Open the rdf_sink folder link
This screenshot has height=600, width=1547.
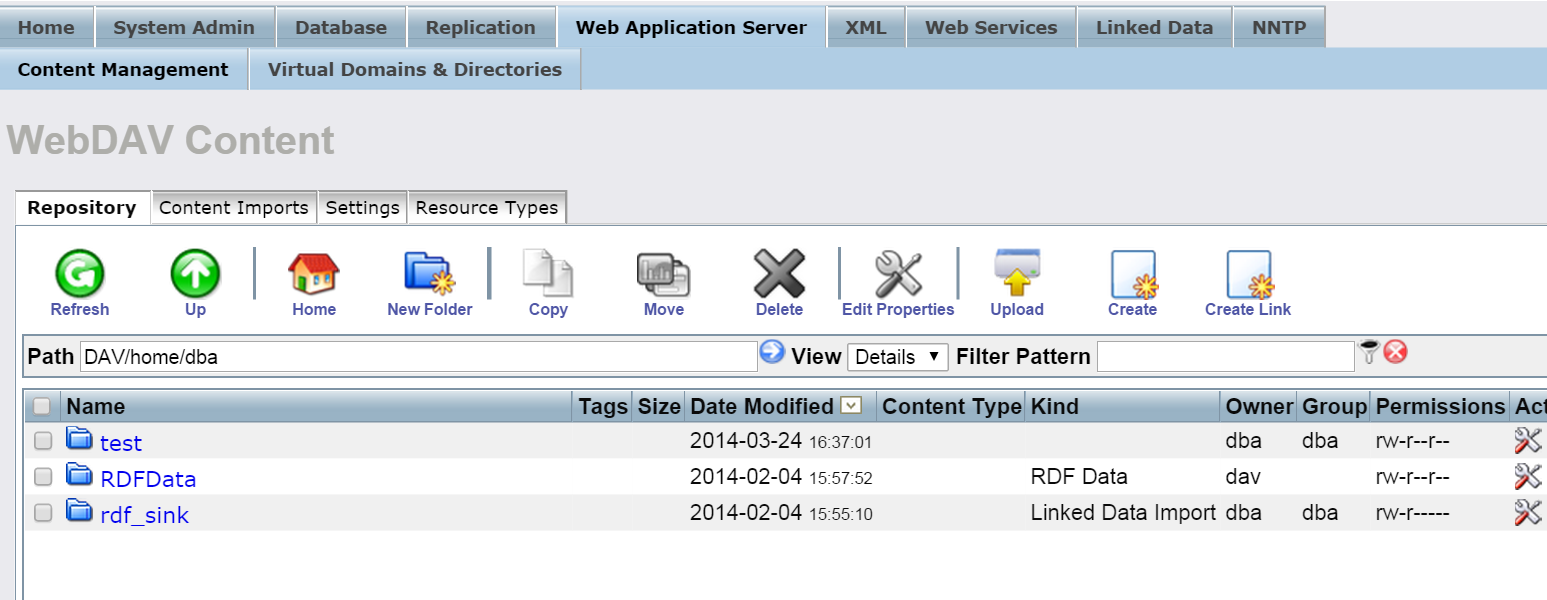click(x=144, y=515)
